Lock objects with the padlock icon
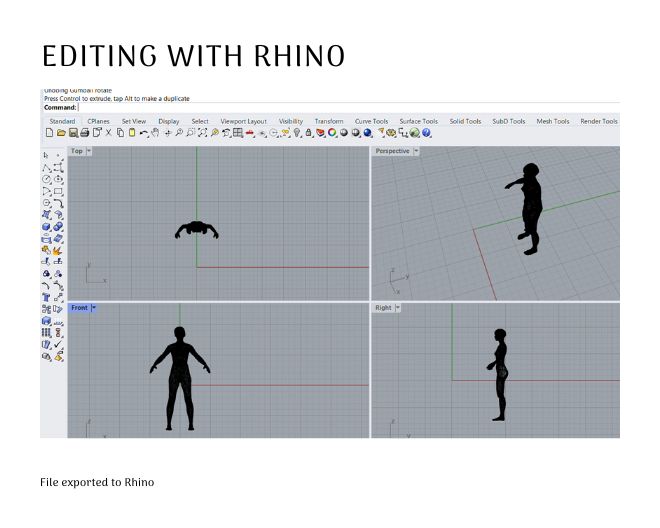Viewport: 660px width, 528px height. pyautogui.click(x=309, y=133)
